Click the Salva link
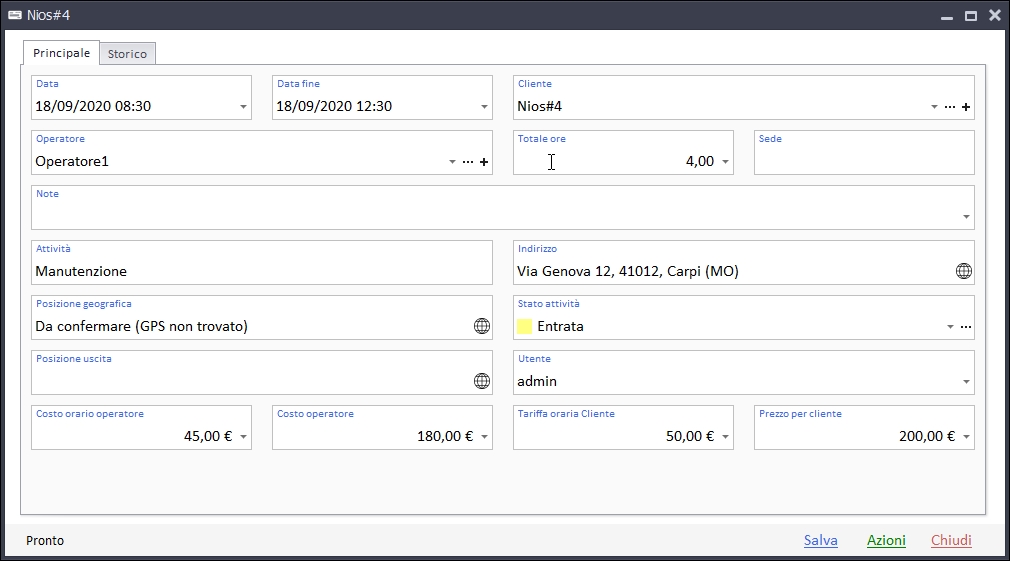1010x561 pixels. (820, 540)
